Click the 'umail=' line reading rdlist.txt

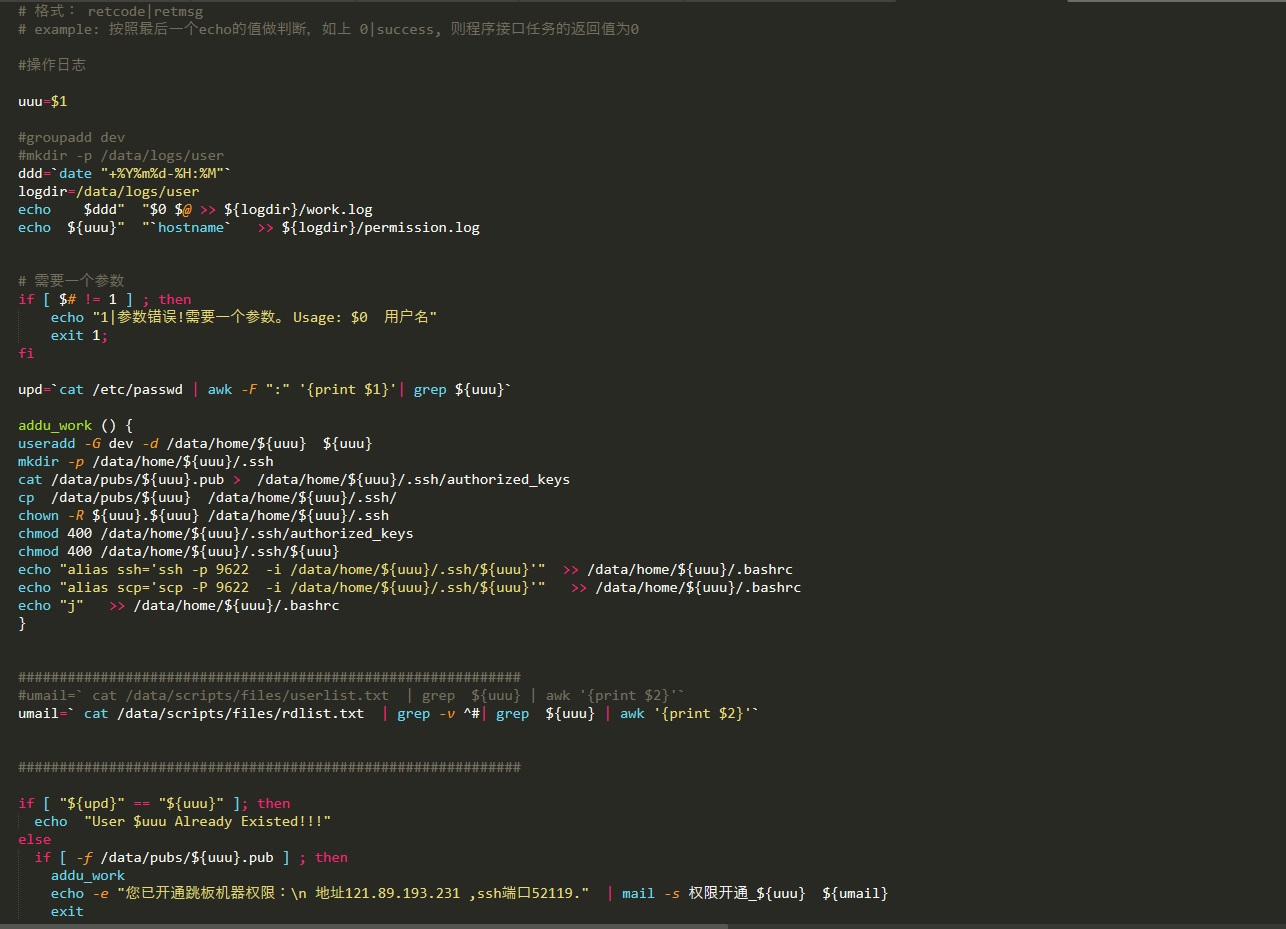click(389, 713)
